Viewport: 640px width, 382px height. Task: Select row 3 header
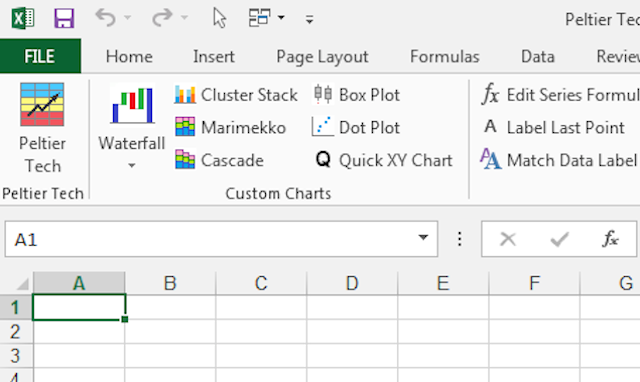click(x=16, y=356)
